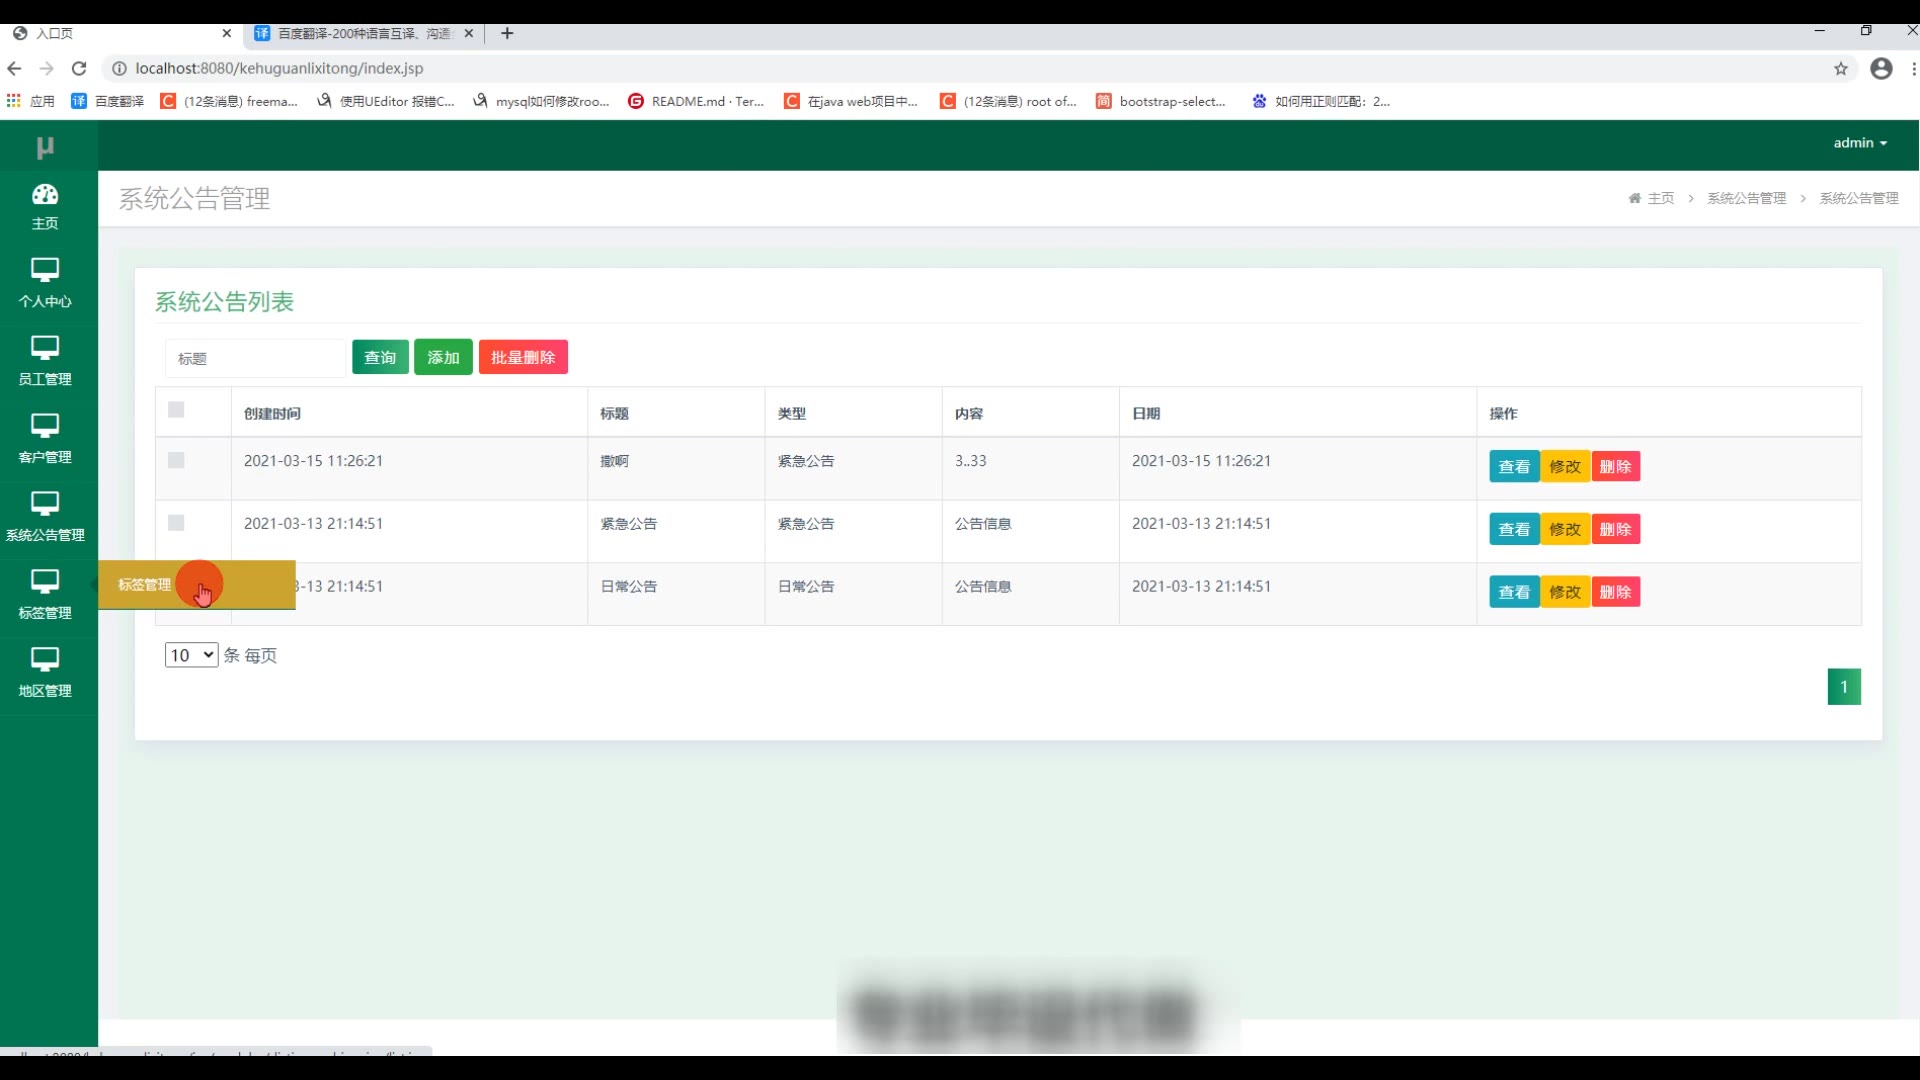Screen dimensions: 1920x1080
Task: Click 删除 for the 3..33 notice
Action: (1615, 466)
